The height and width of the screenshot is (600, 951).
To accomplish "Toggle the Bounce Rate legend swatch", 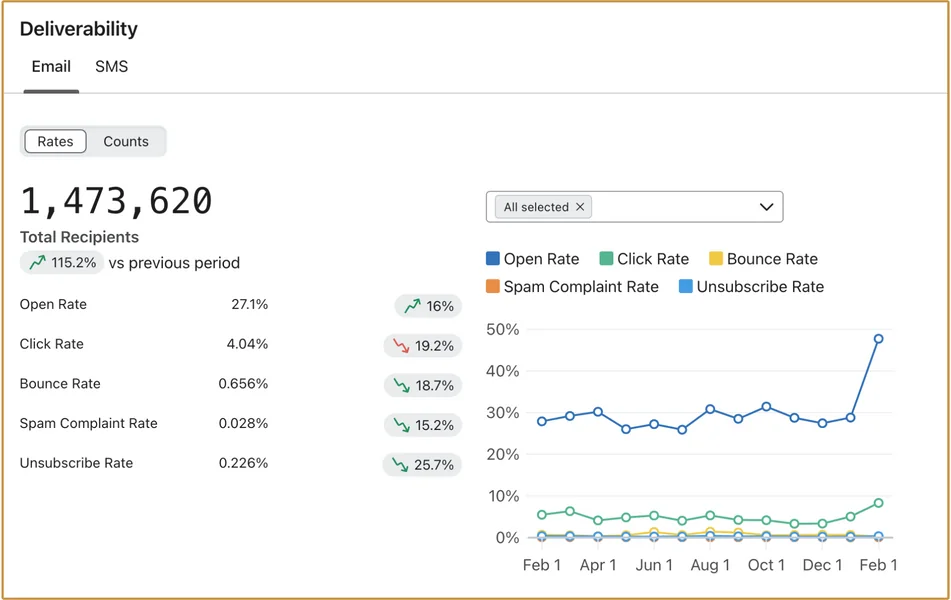I will (716, 258).
